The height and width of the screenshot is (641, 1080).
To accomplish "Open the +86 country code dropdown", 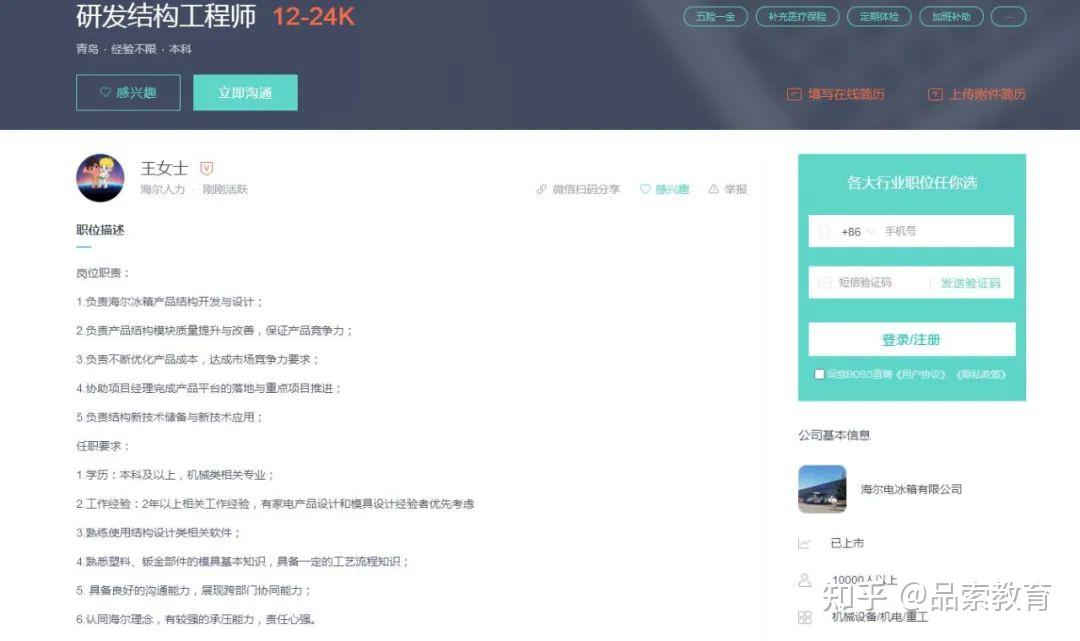I will 858,231.
